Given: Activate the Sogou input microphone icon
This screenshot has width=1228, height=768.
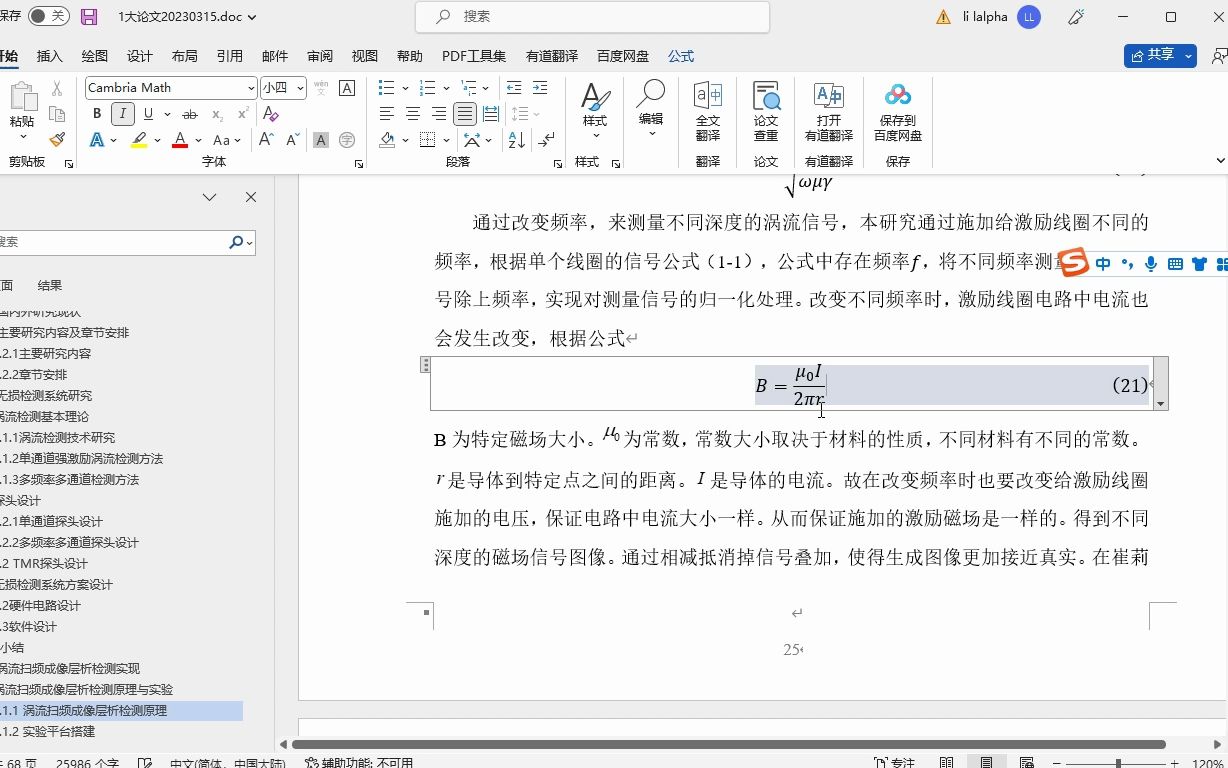Looking at the screenshot, I should pyautogui.click(x=1150, y=263).
